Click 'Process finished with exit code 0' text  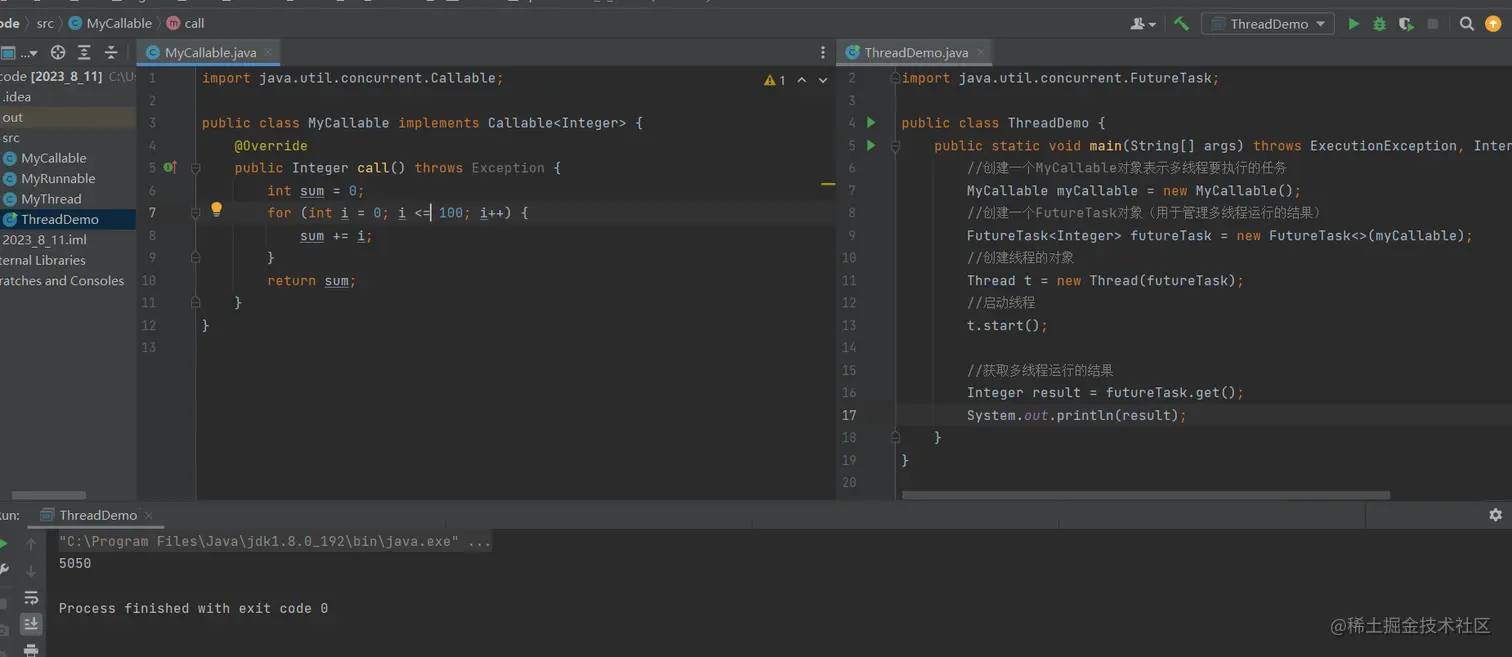[193, 608]
